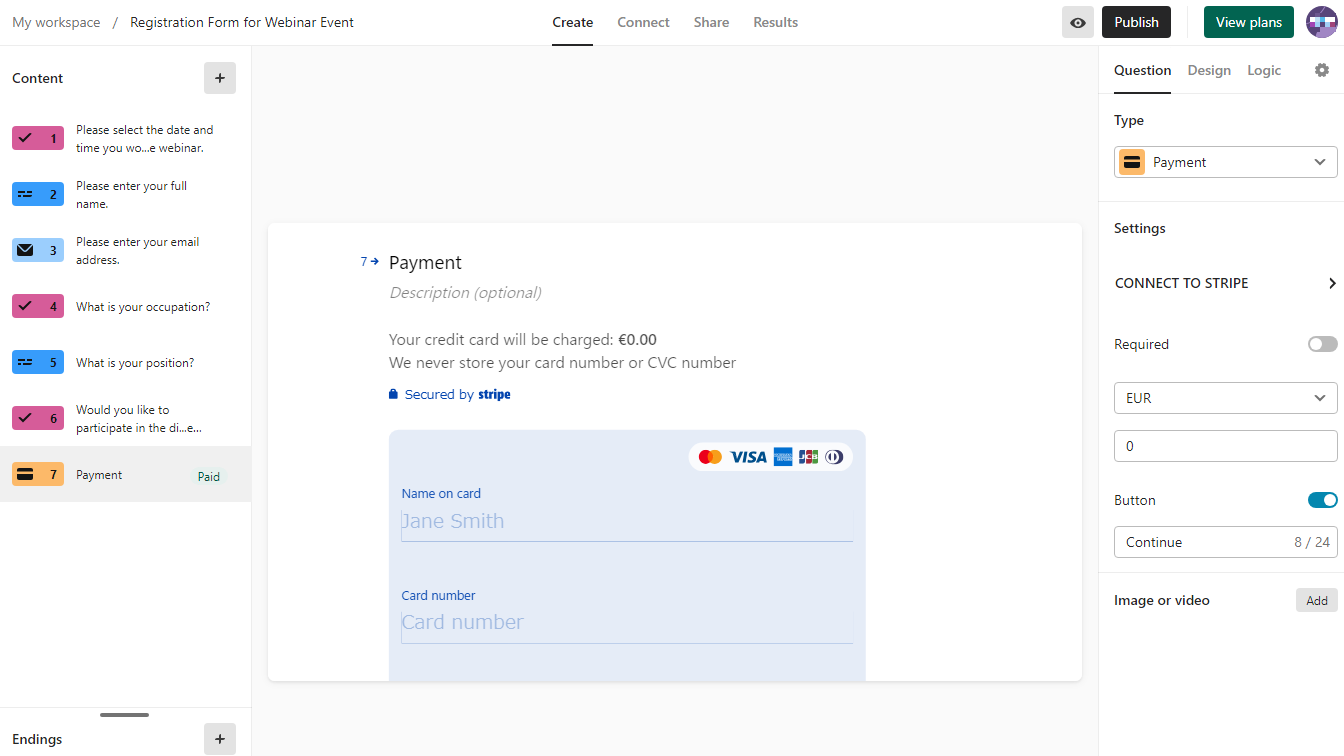Switch to the Design tab
1344x756 pixels.
[1209, 70]
